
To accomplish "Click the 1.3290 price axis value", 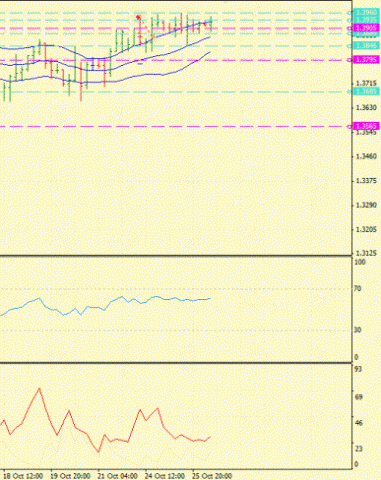I will pyautogui.click(x=366, y=205).
